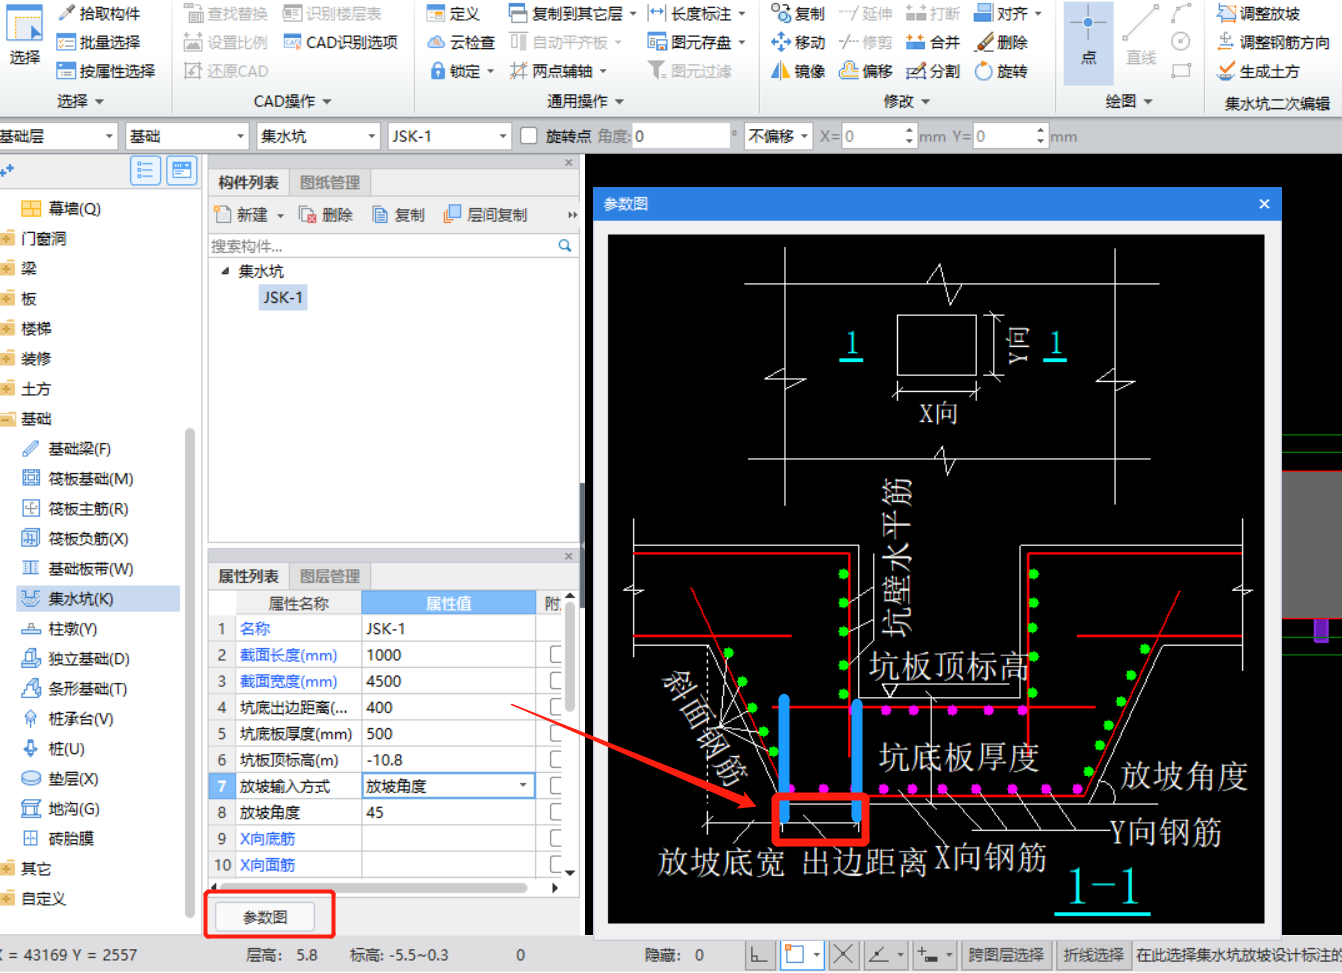Open the 定义 definition tool
This screenshot has height=973, width=1342.
click(453, 13)
